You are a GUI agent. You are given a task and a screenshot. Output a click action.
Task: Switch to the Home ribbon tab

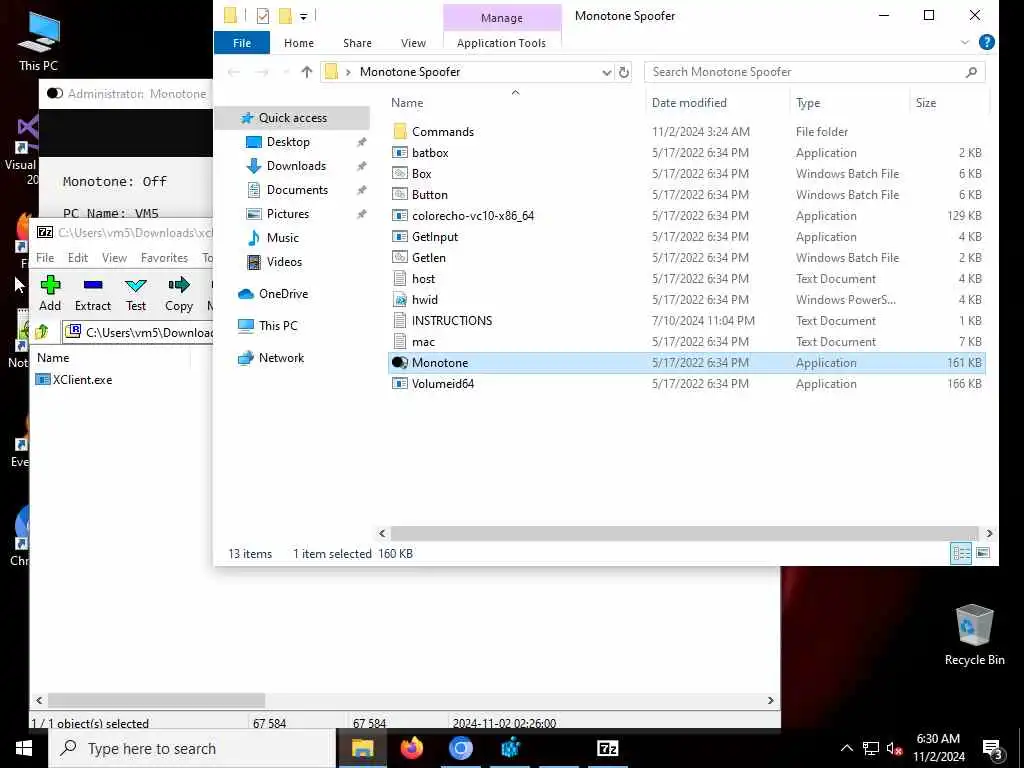(x=298, y=43)
